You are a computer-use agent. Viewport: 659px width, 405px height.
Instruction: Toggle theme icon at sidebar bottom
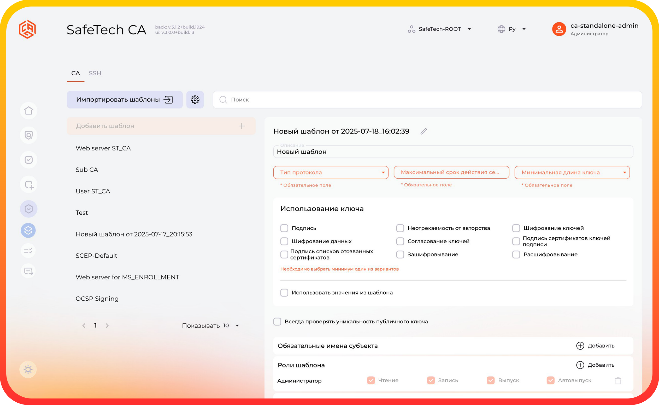pos(28,369)
